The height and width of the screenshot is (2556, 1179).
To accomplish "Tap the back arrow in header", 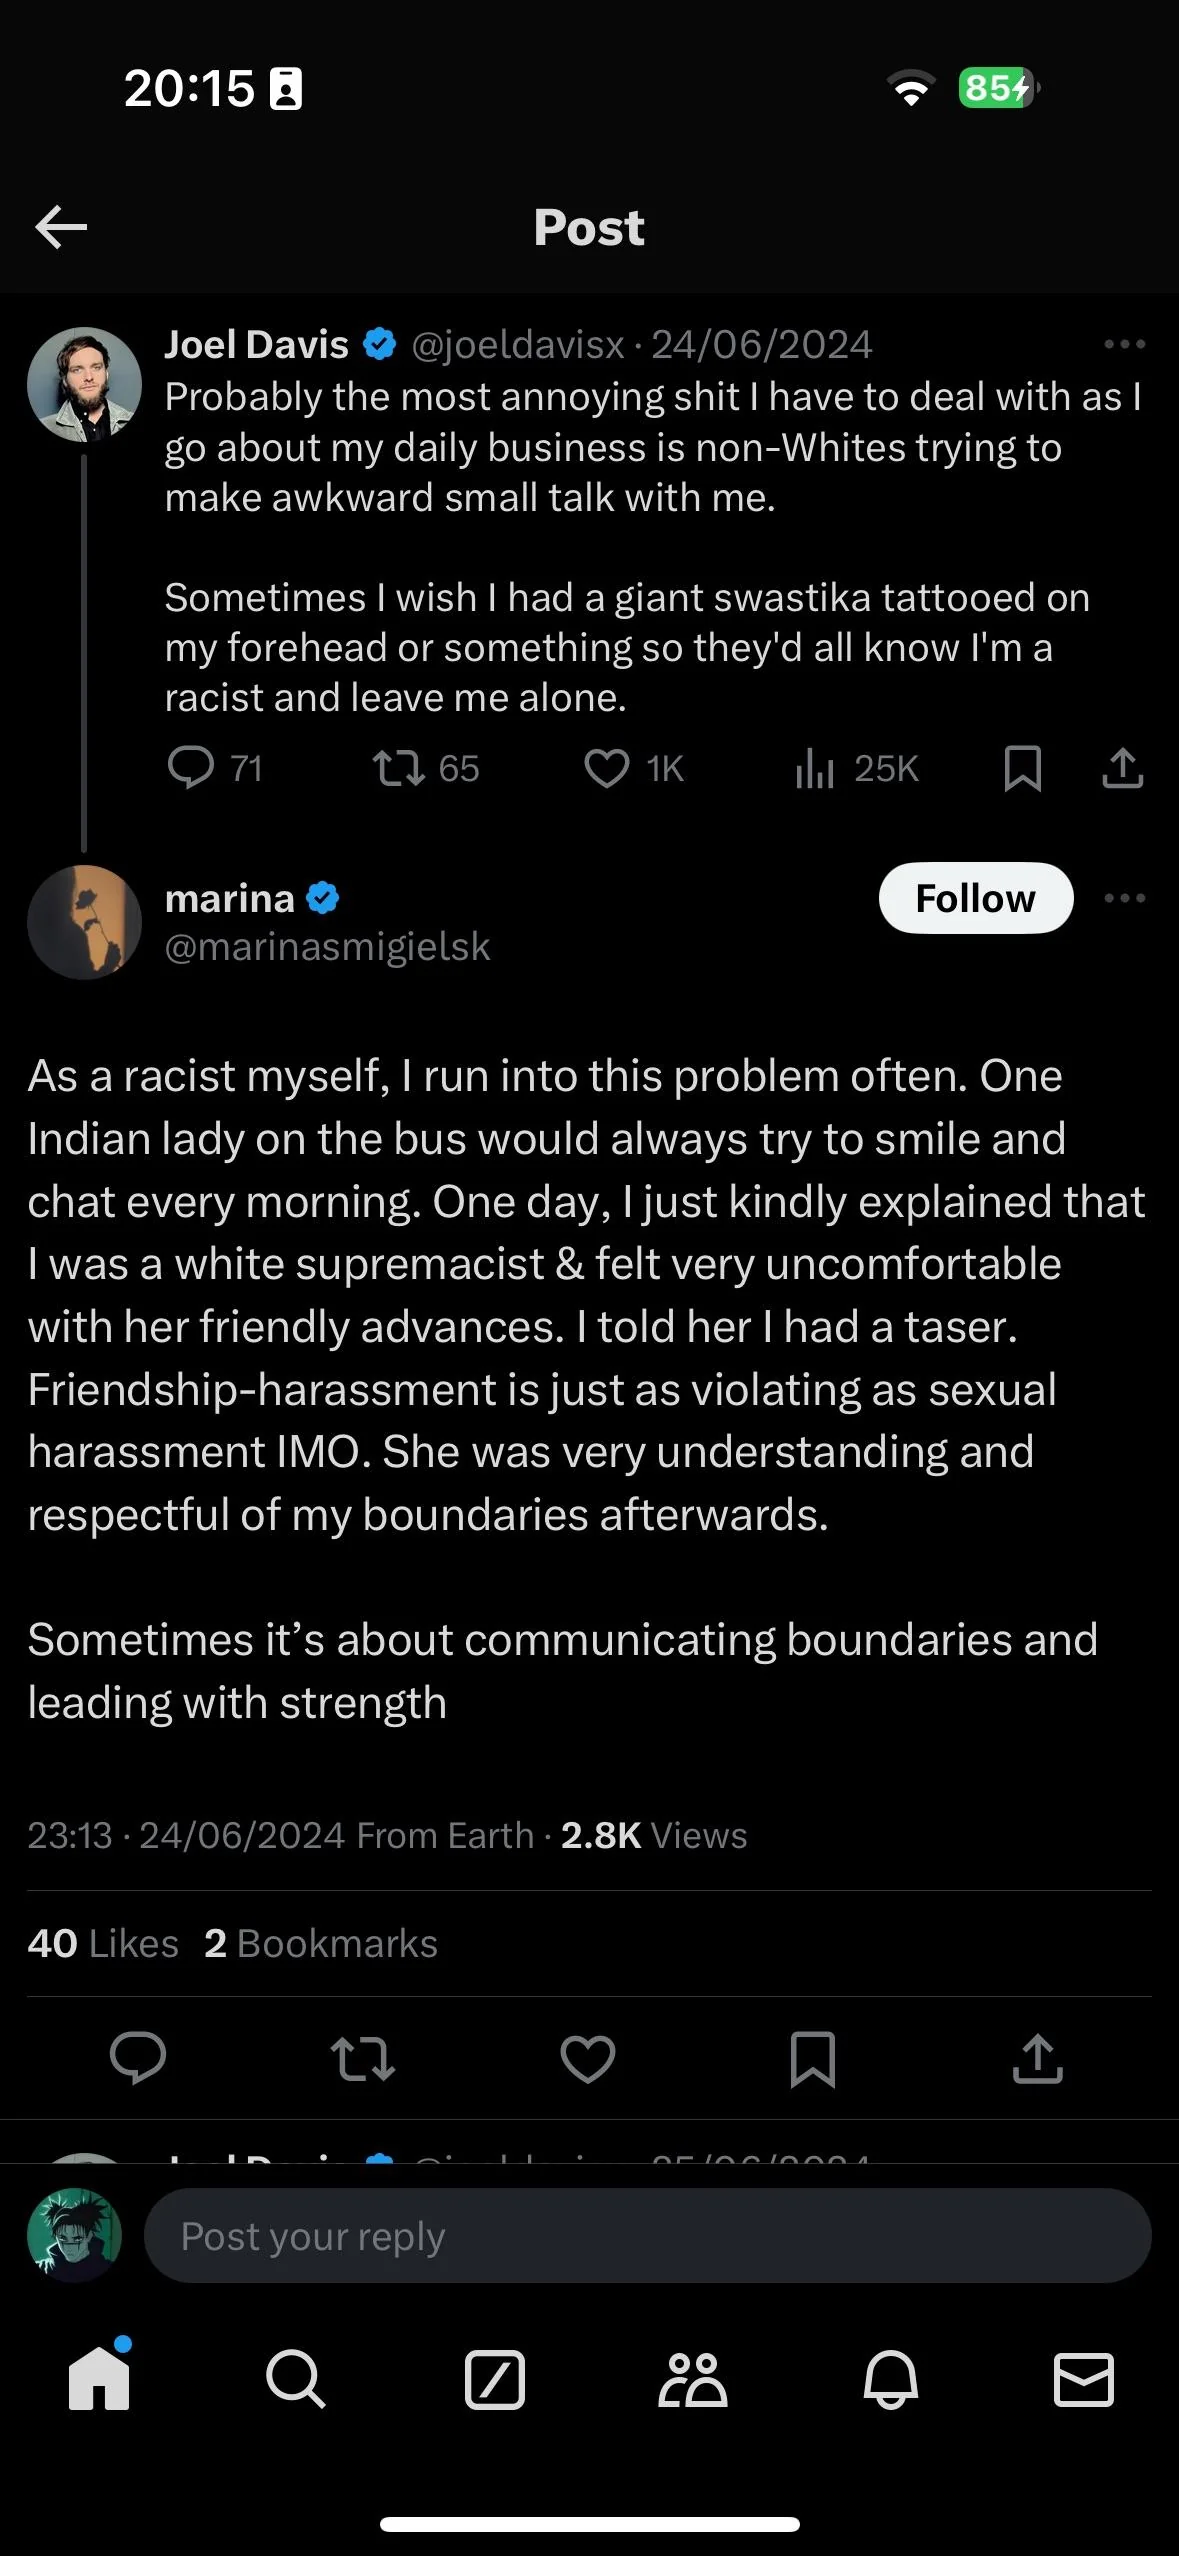I will pyautogui.click(x=61, y=227).
